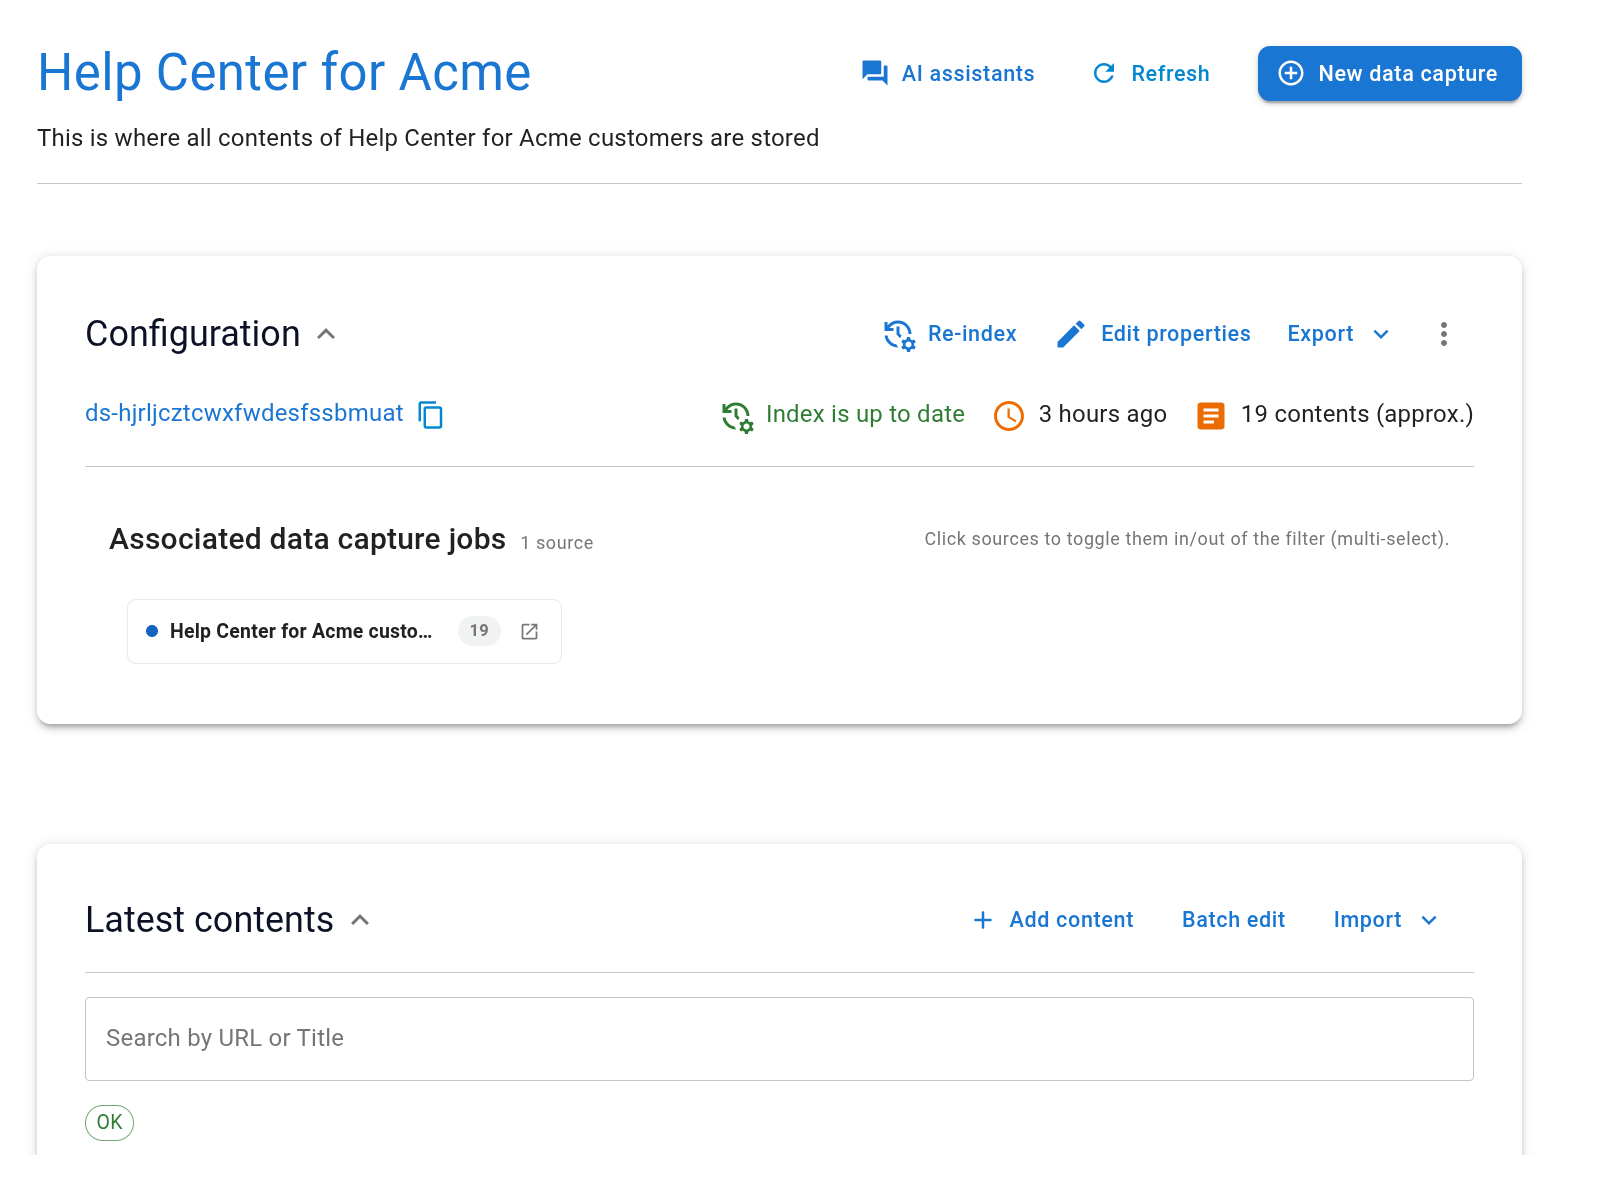Viewport: 1600px width, 1200px height.
Task: Click the green index status icon
Action: click(x=737, y=416)
